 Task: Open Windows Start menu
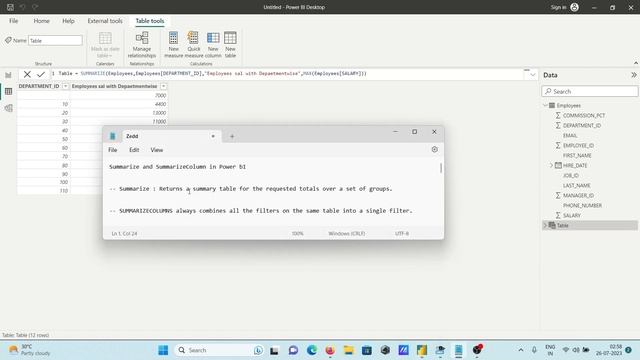coord(163,350)
